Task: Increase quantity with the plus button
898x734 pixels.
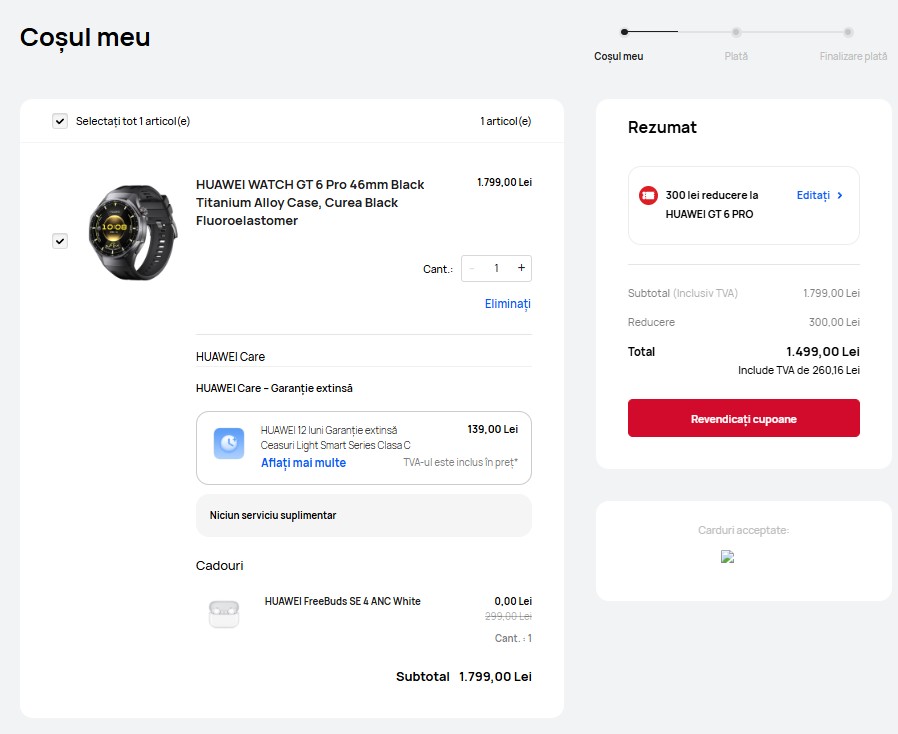Action: coord(521,268)
